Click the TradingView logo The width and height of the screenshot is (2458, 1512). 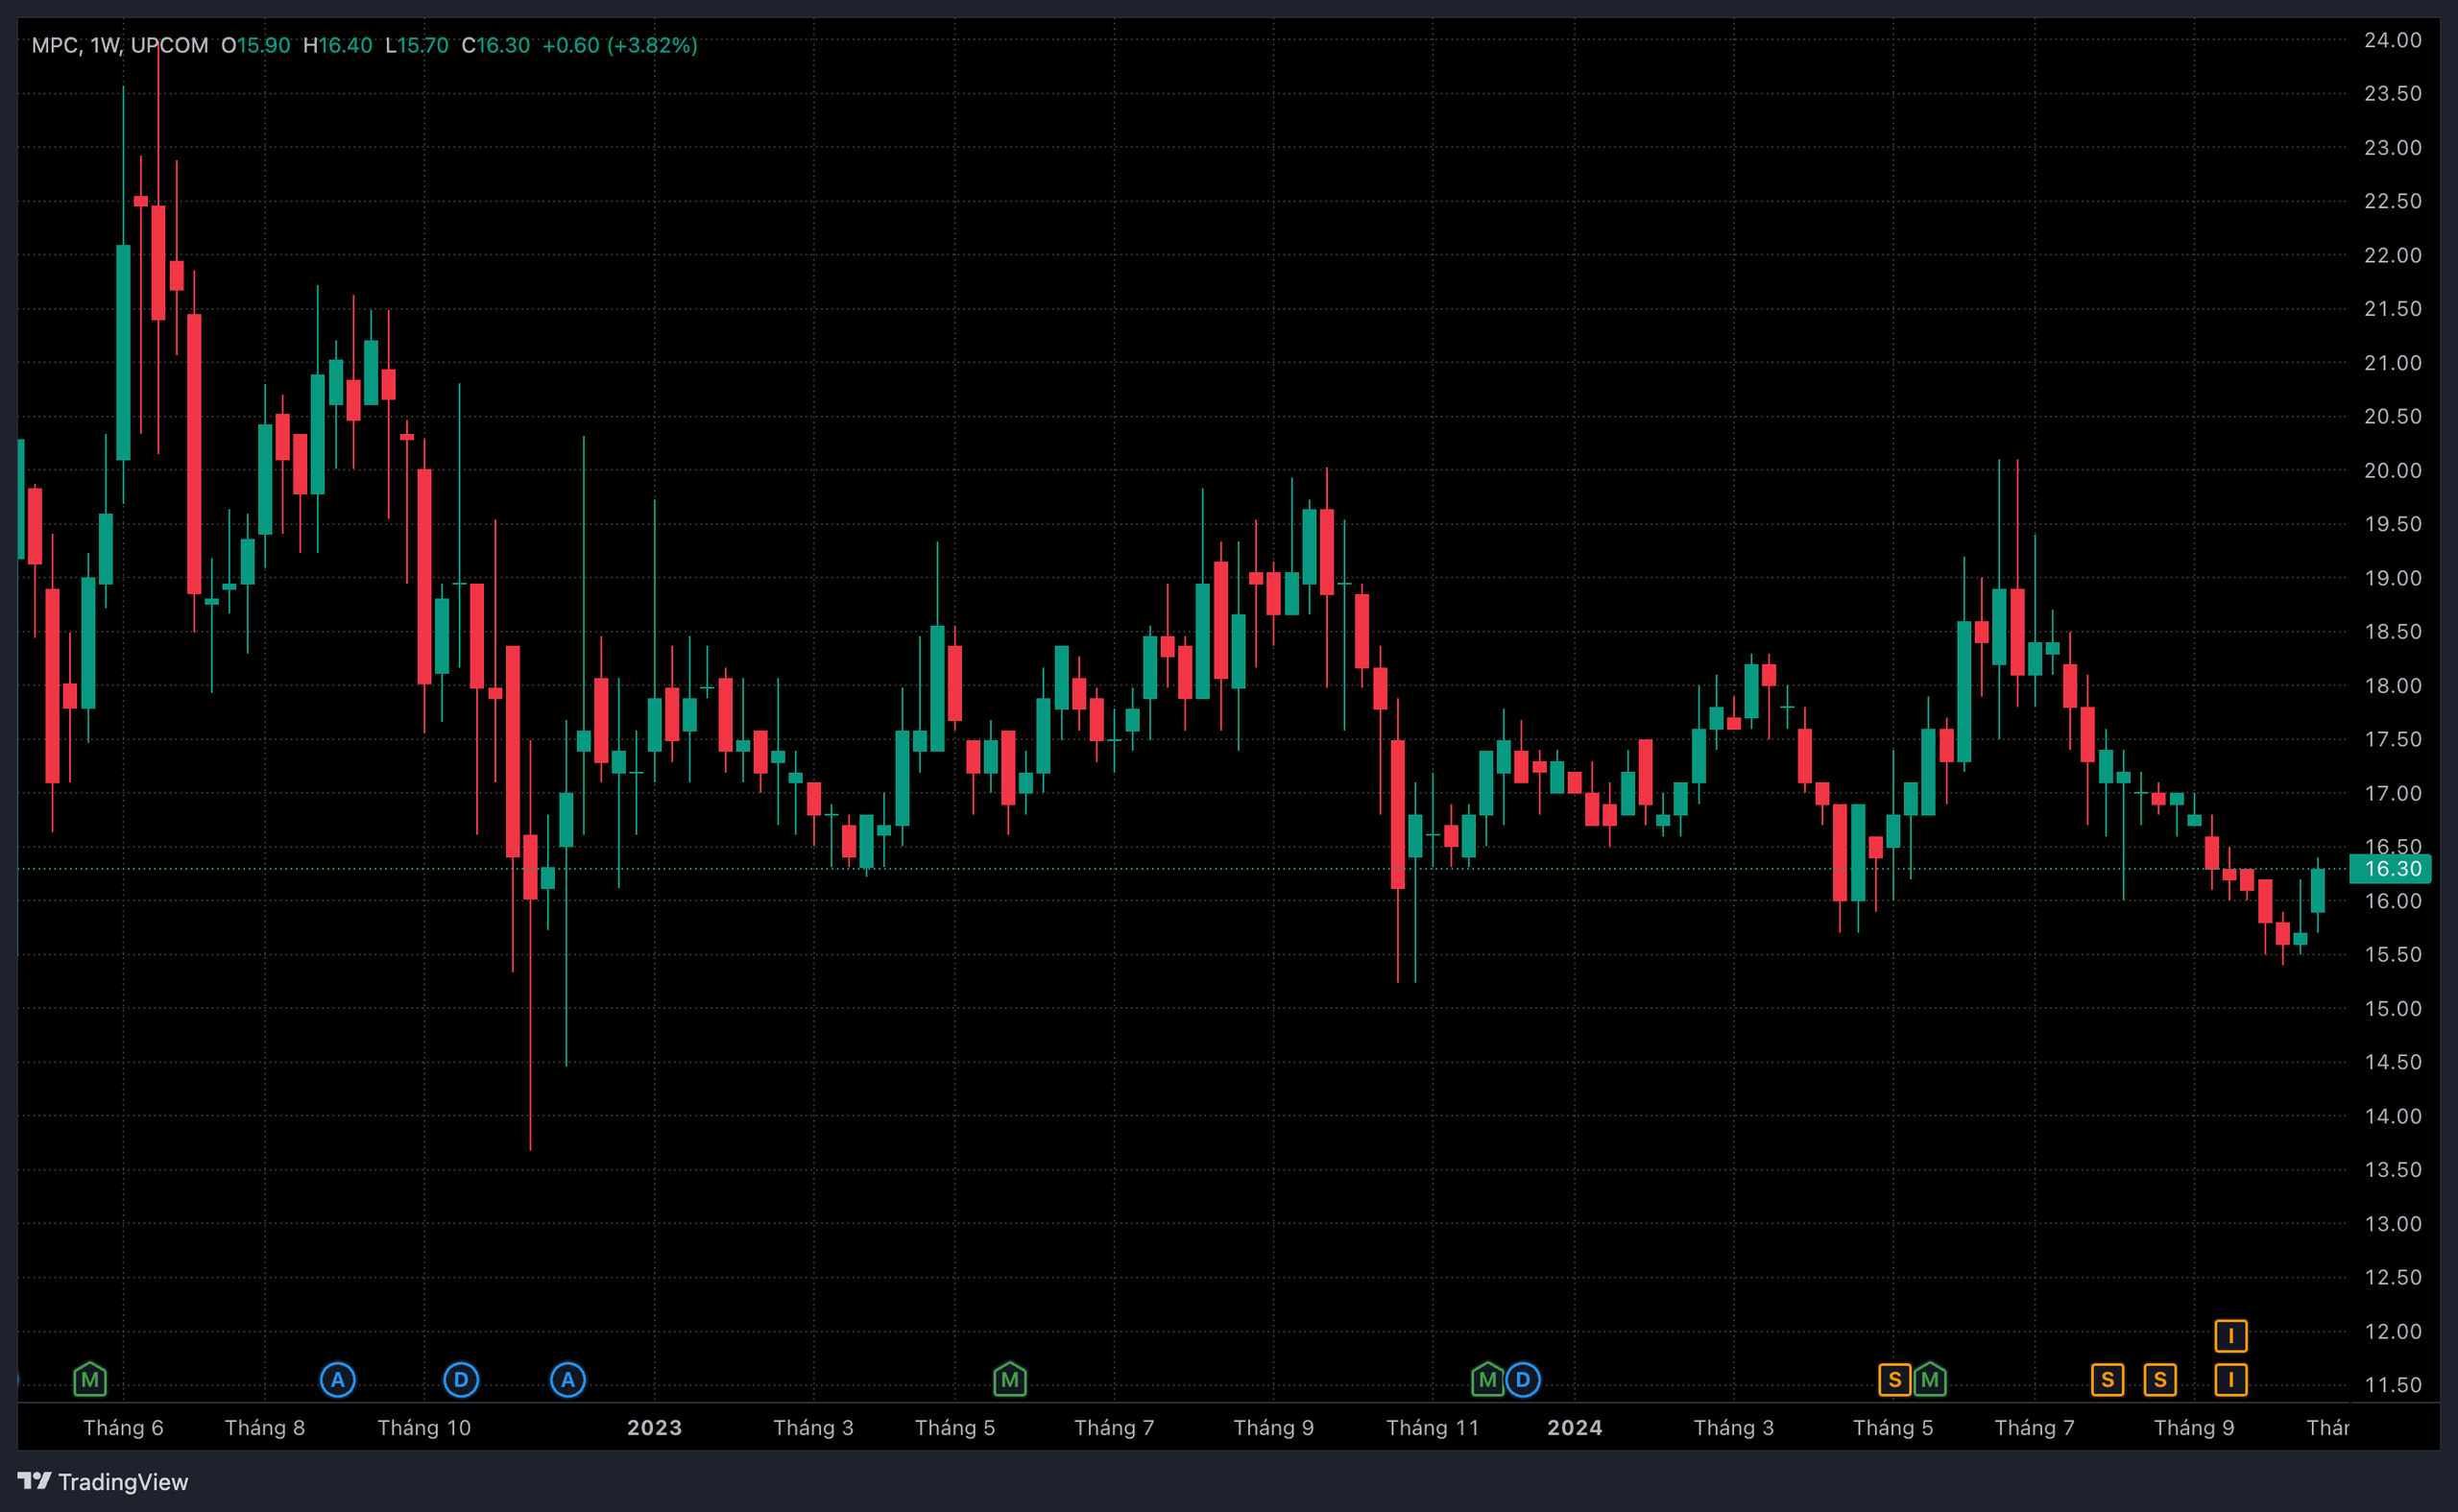103,1481
